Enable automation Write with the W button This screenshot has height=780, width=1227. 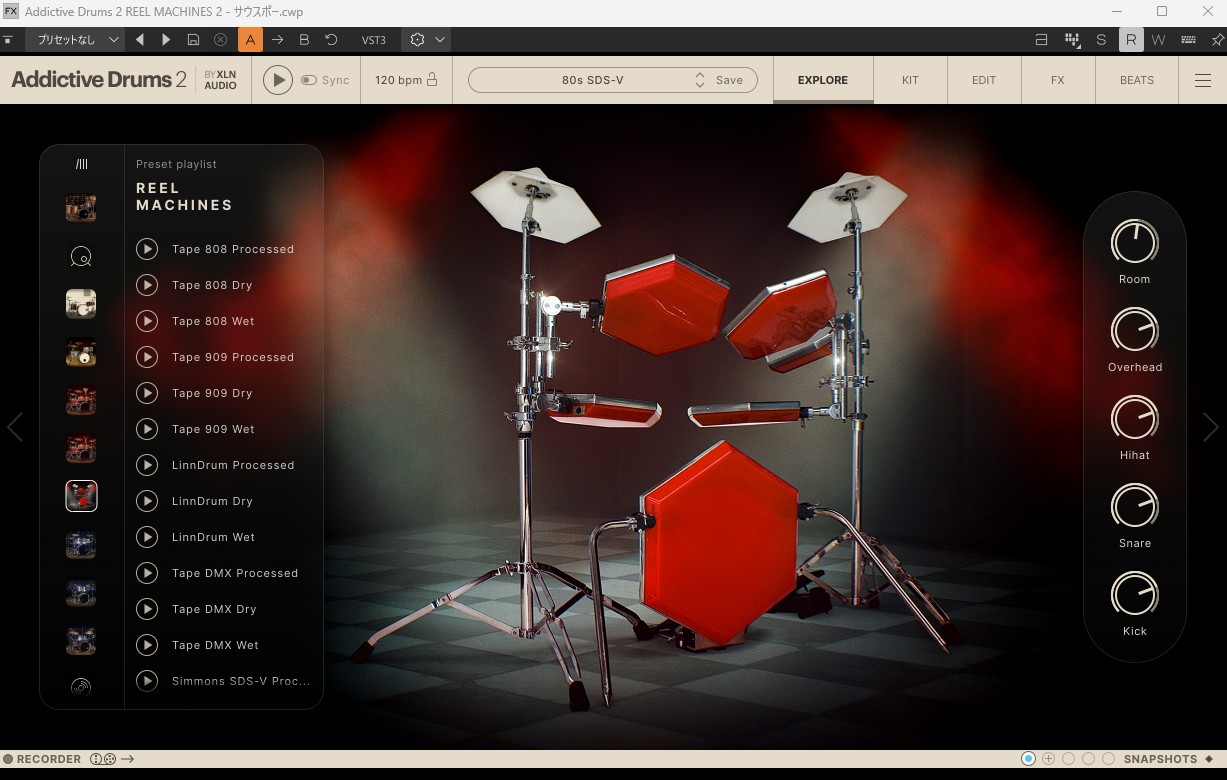[1158, 40]
